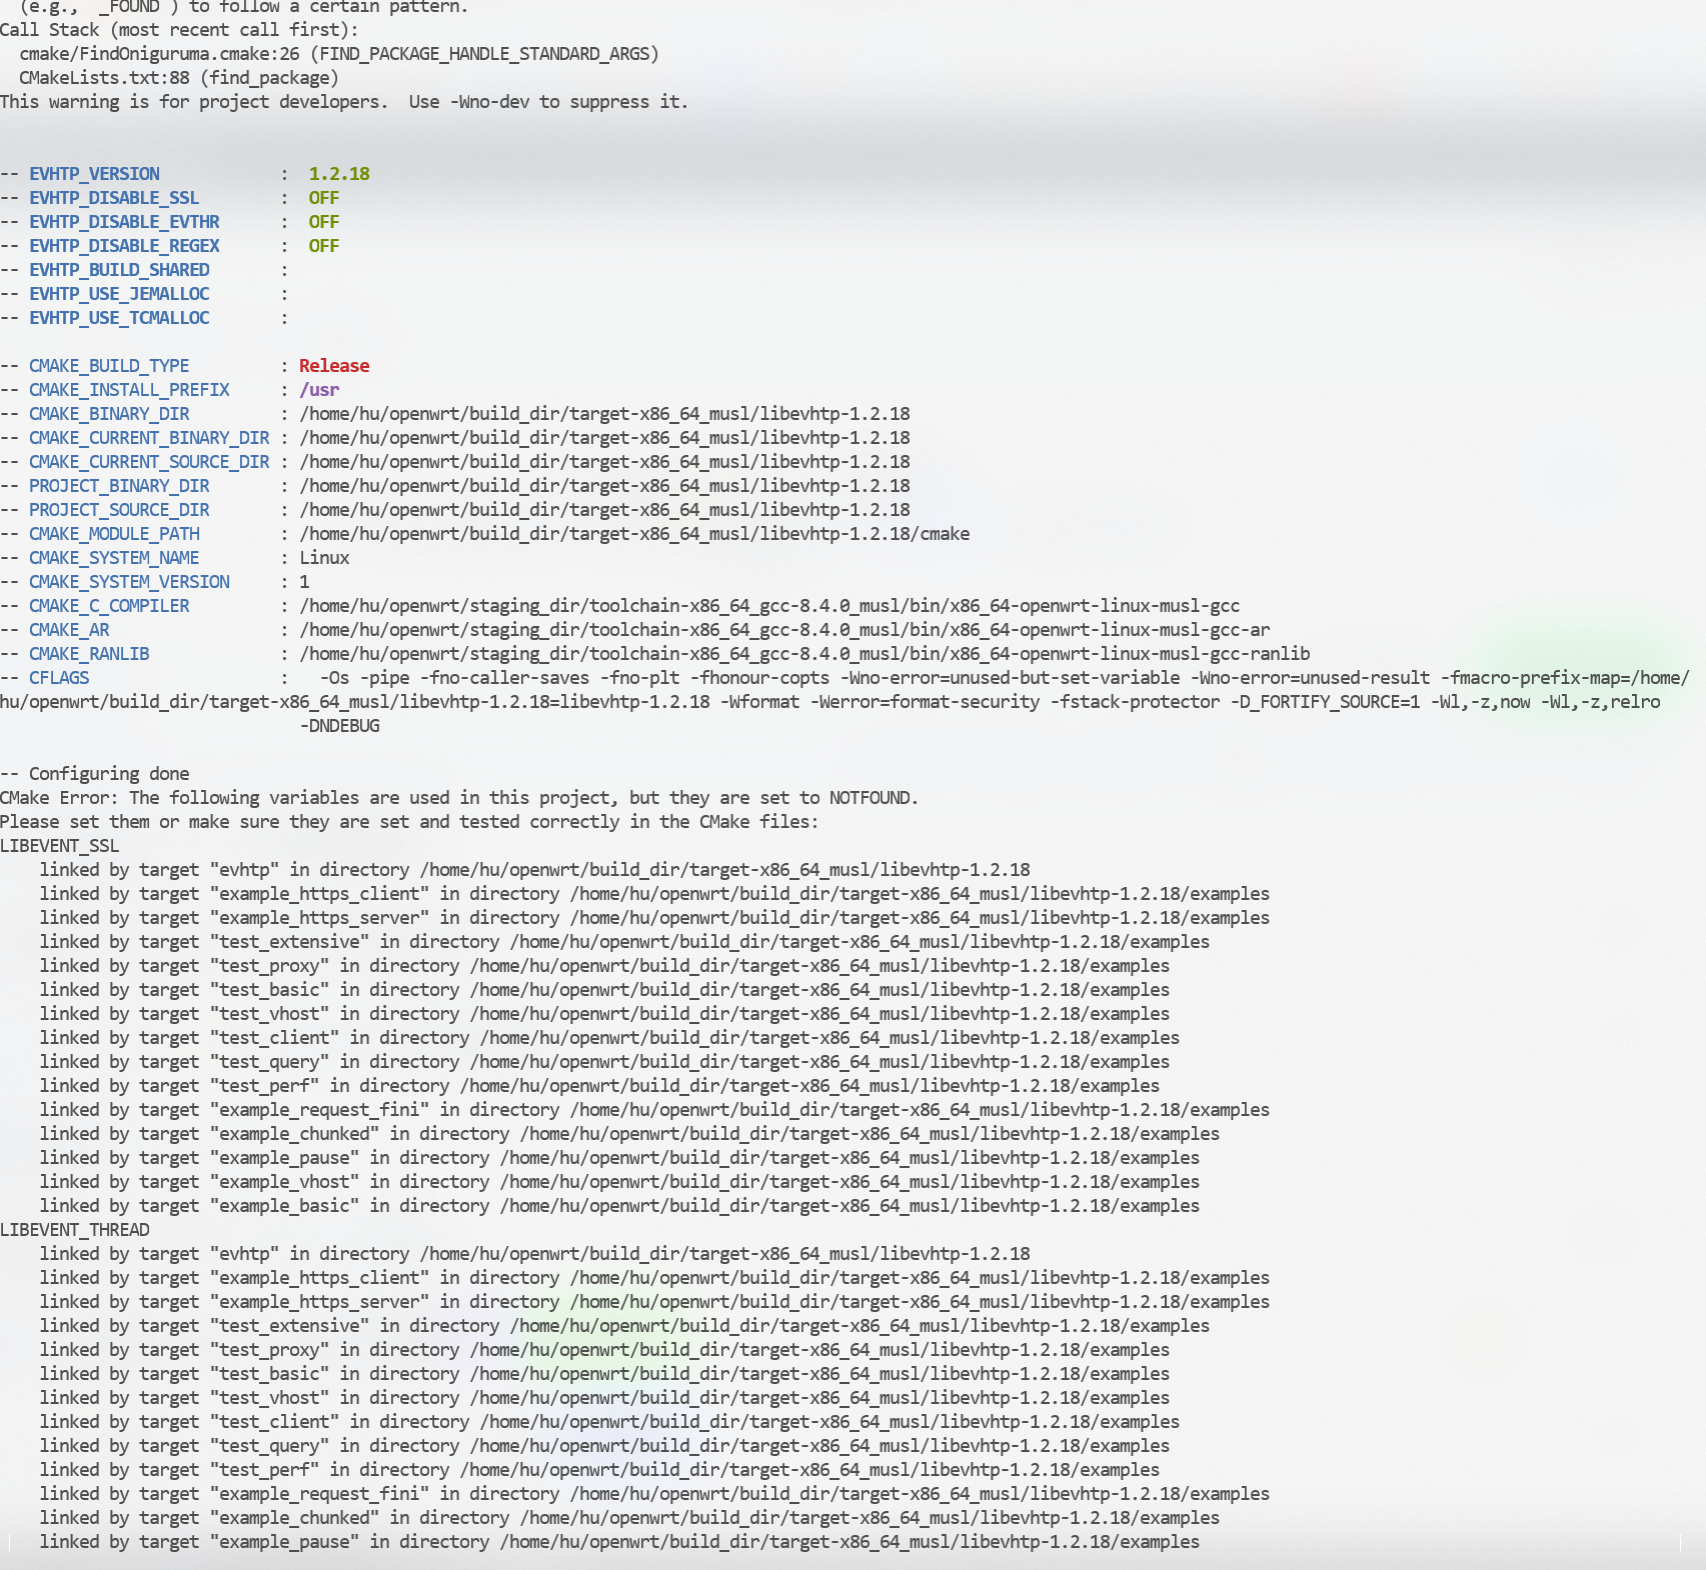The width and height of the screenshot is (1706, 1570).
Task: Select the -fstack-protector compiler flag
Action: coord(1135,702)
